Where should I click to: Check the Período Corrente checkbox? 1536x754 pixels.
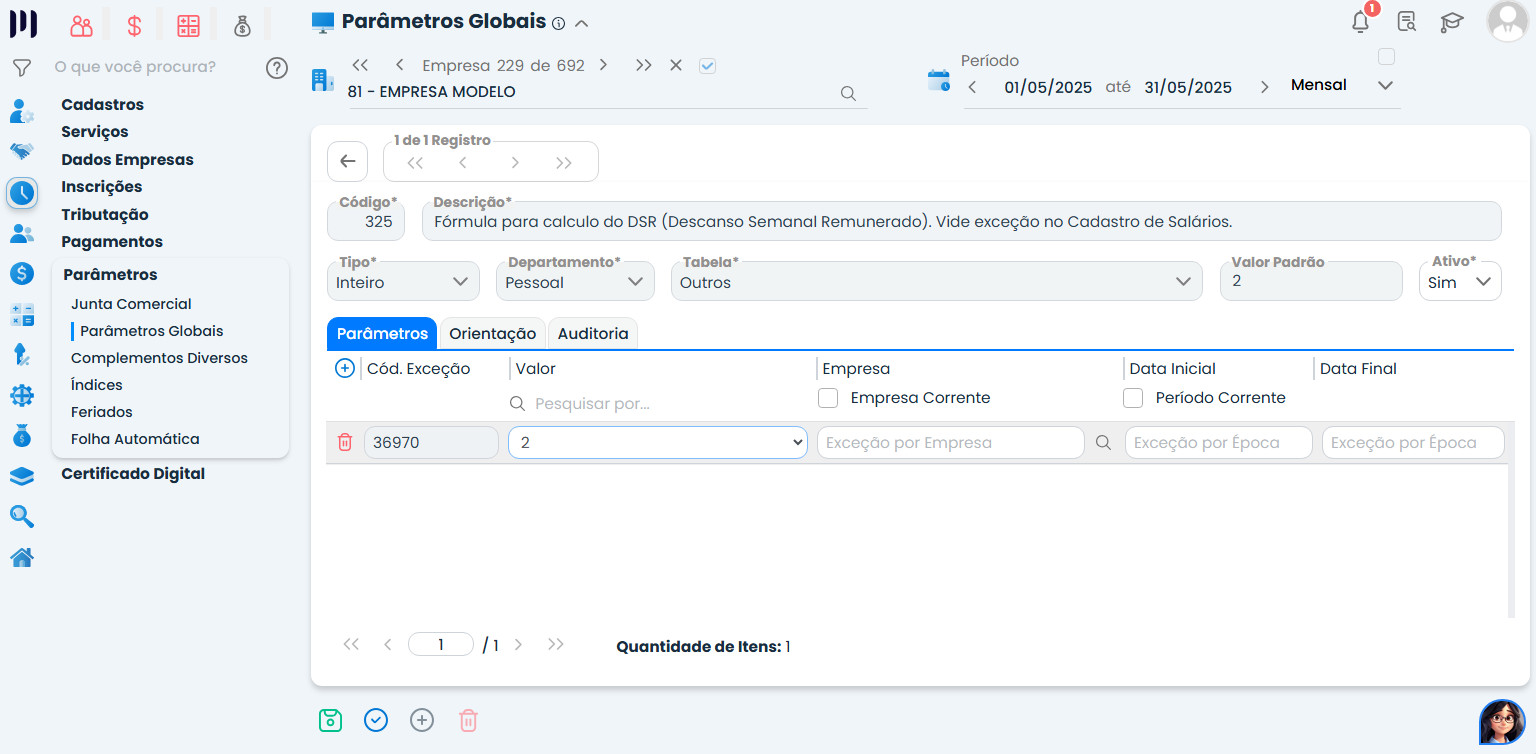[x=1133, y=398]
